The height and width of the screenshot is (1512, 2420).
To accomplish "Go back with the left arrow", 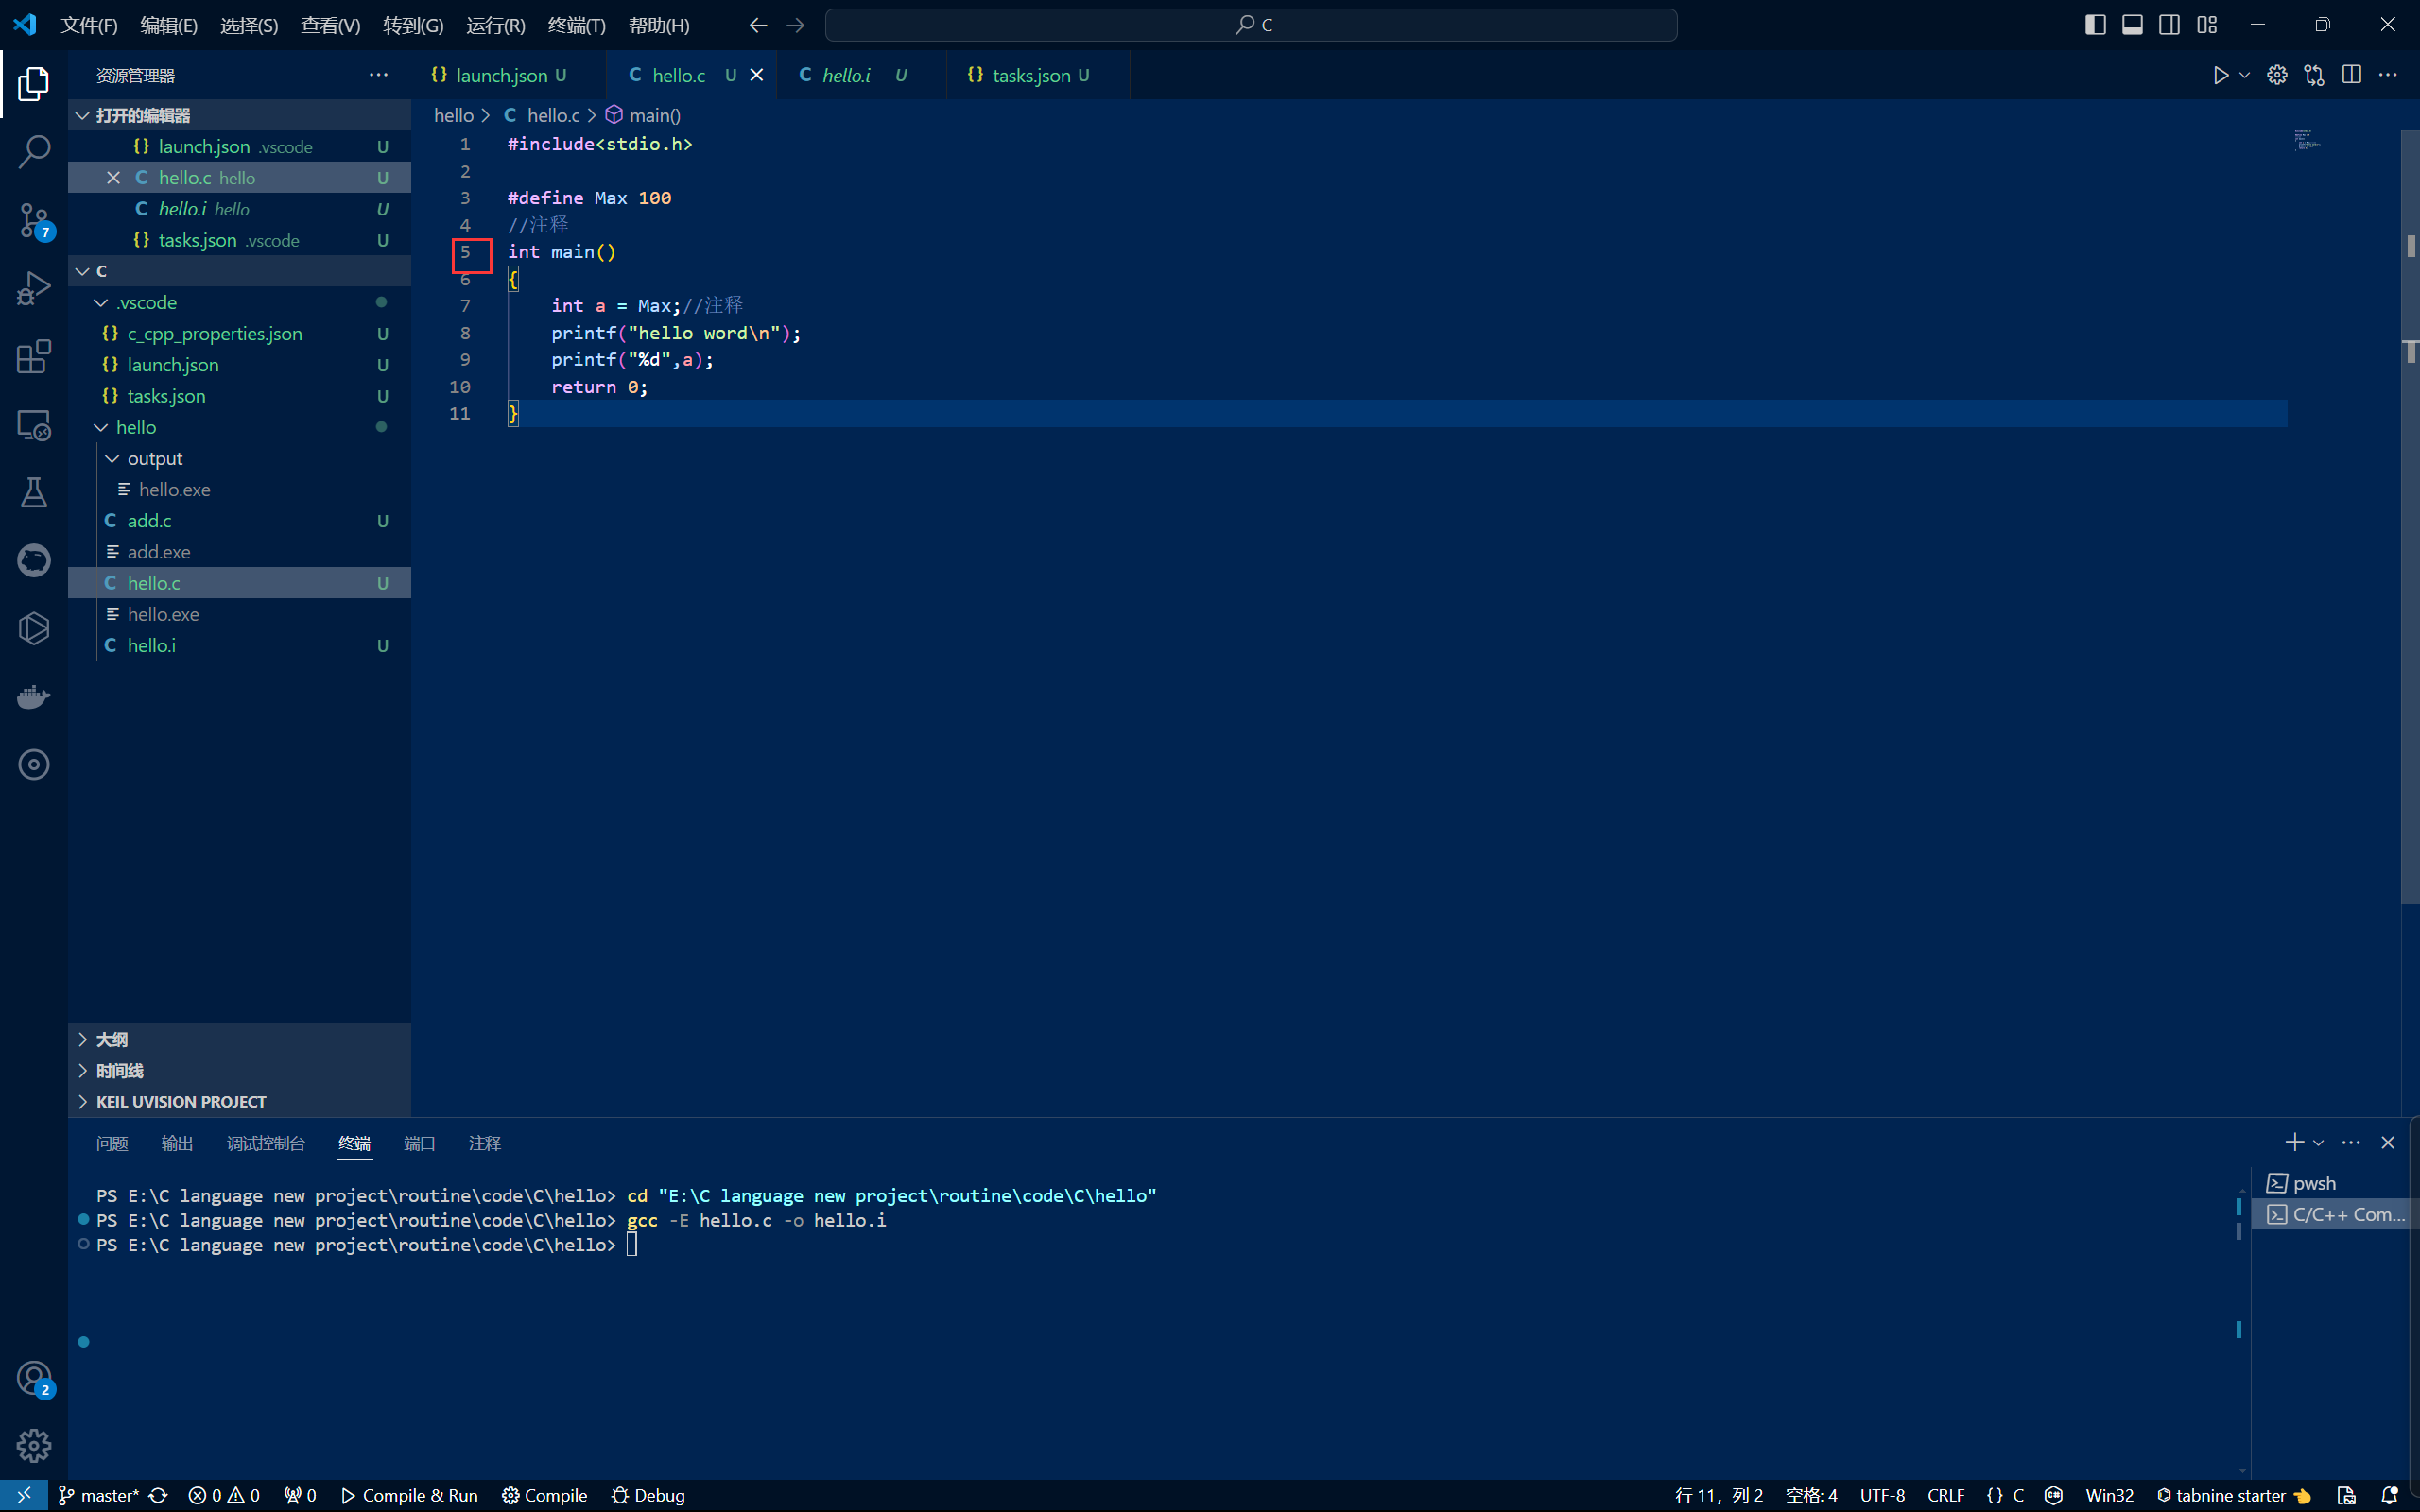I will tap(758, 25).
